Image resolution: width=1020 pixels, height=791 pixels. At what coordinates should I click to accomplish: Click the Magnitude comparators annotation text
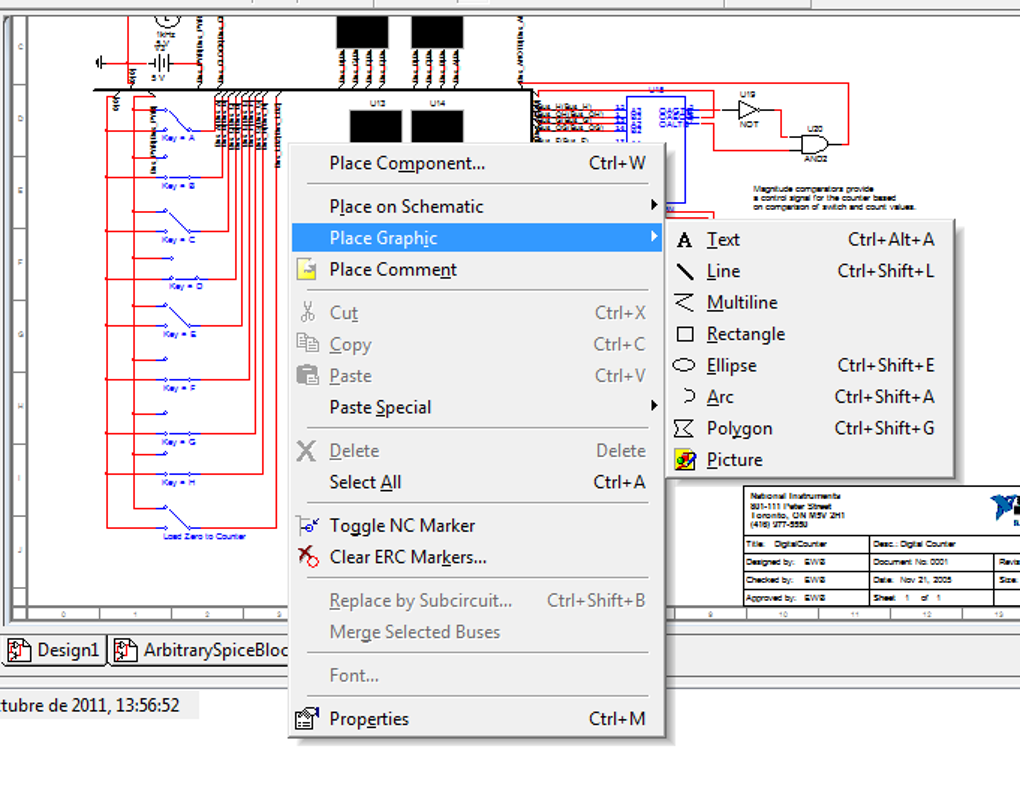[x=834, y=198]
